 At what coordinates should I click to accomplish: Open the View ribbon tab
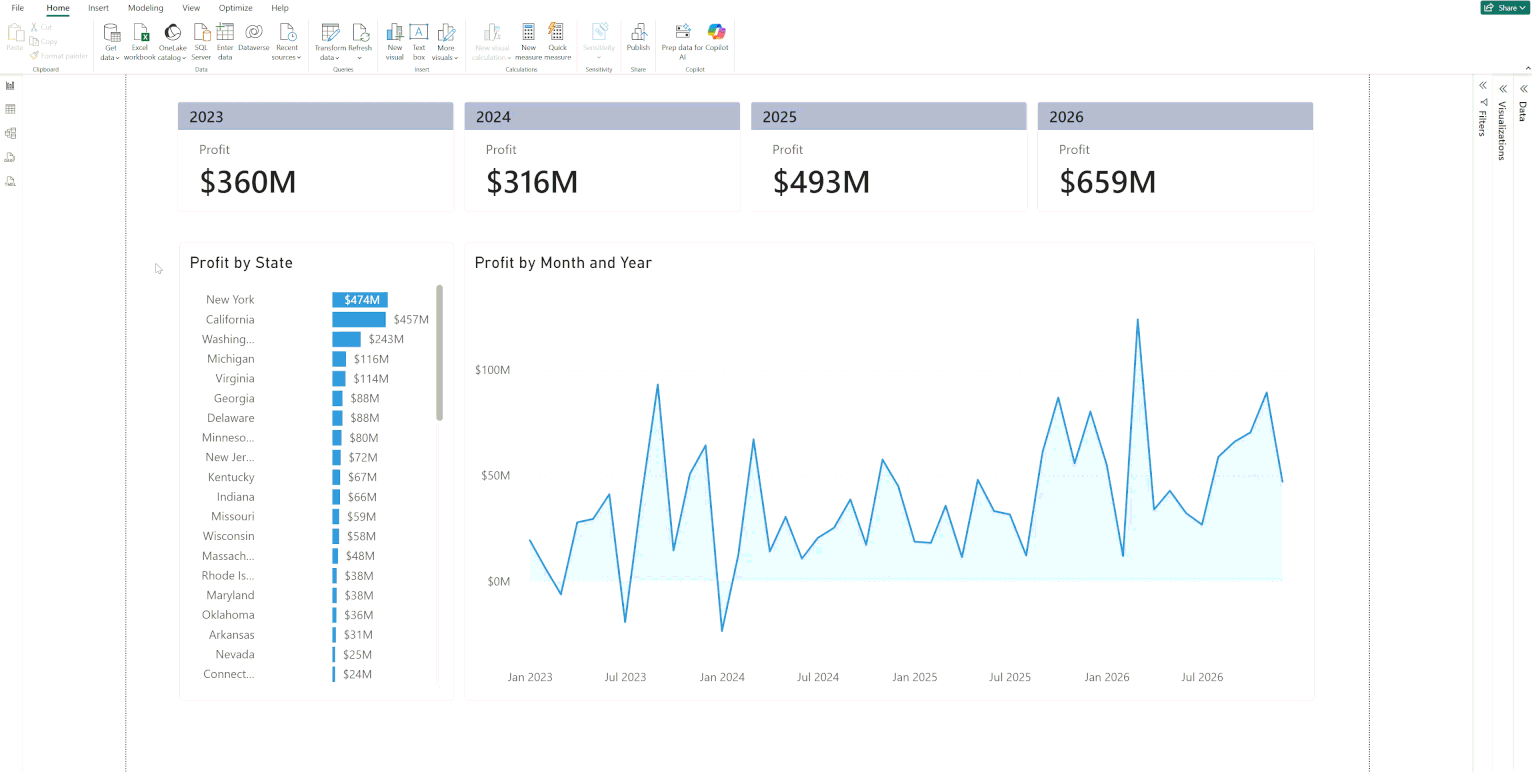(191, 8)
